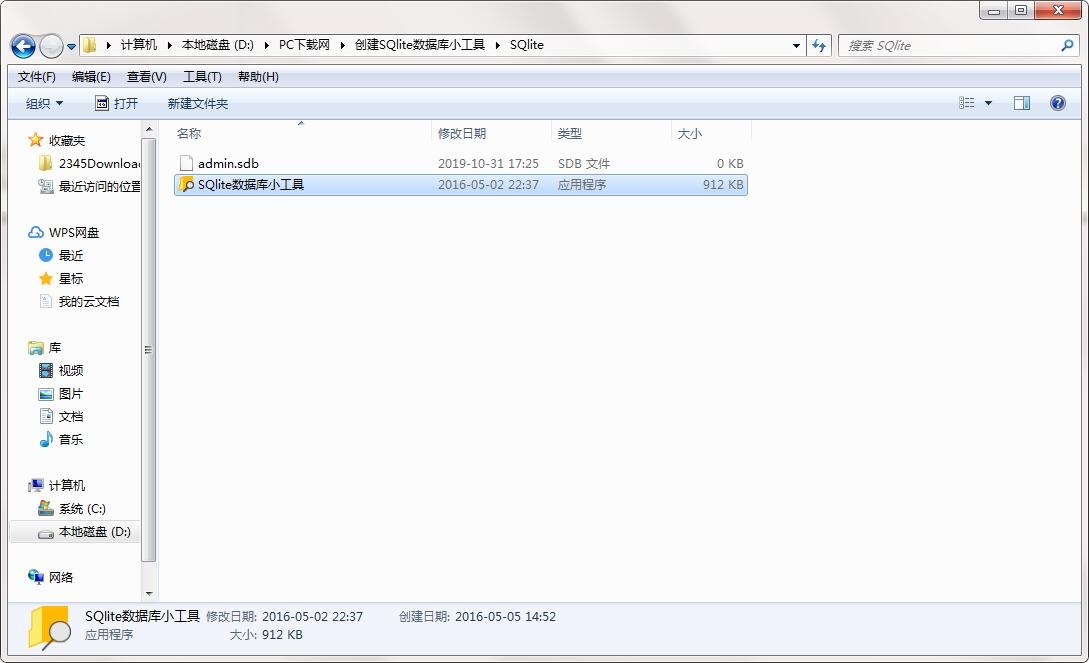
Task: Navigate to 计算机 in the address path
Action: tap(139, 45)
